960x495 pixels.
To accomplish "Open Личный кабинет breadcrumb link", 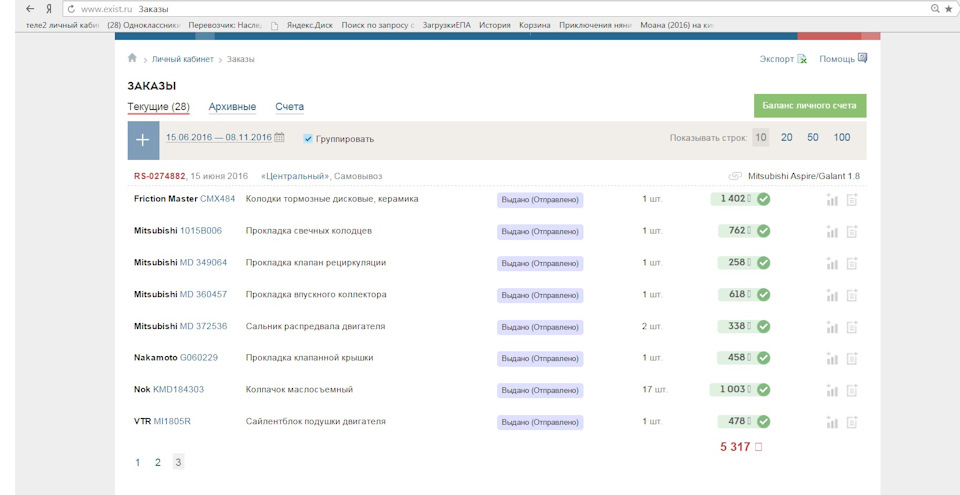I will click(182, 59).
